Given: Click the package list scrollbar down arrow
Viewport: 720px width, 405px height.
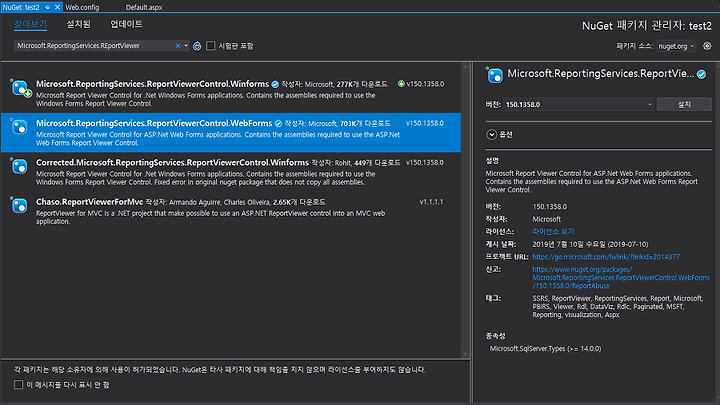Looking at the screenshot, I should point(466,354).
